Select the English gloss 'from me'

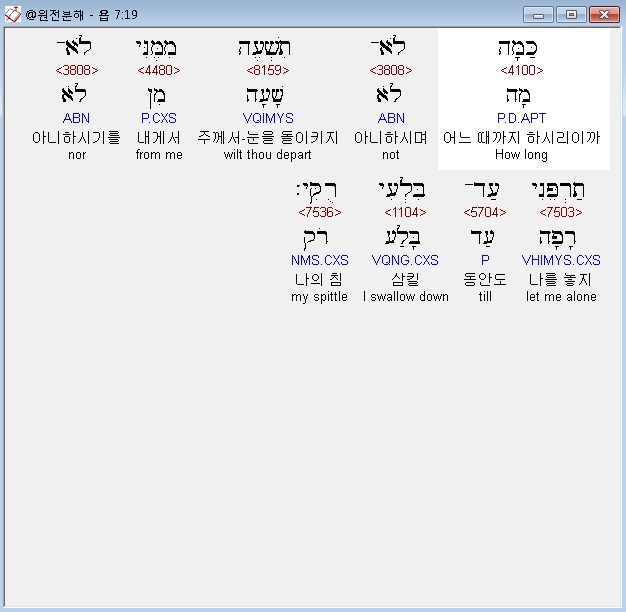point(159,154)
